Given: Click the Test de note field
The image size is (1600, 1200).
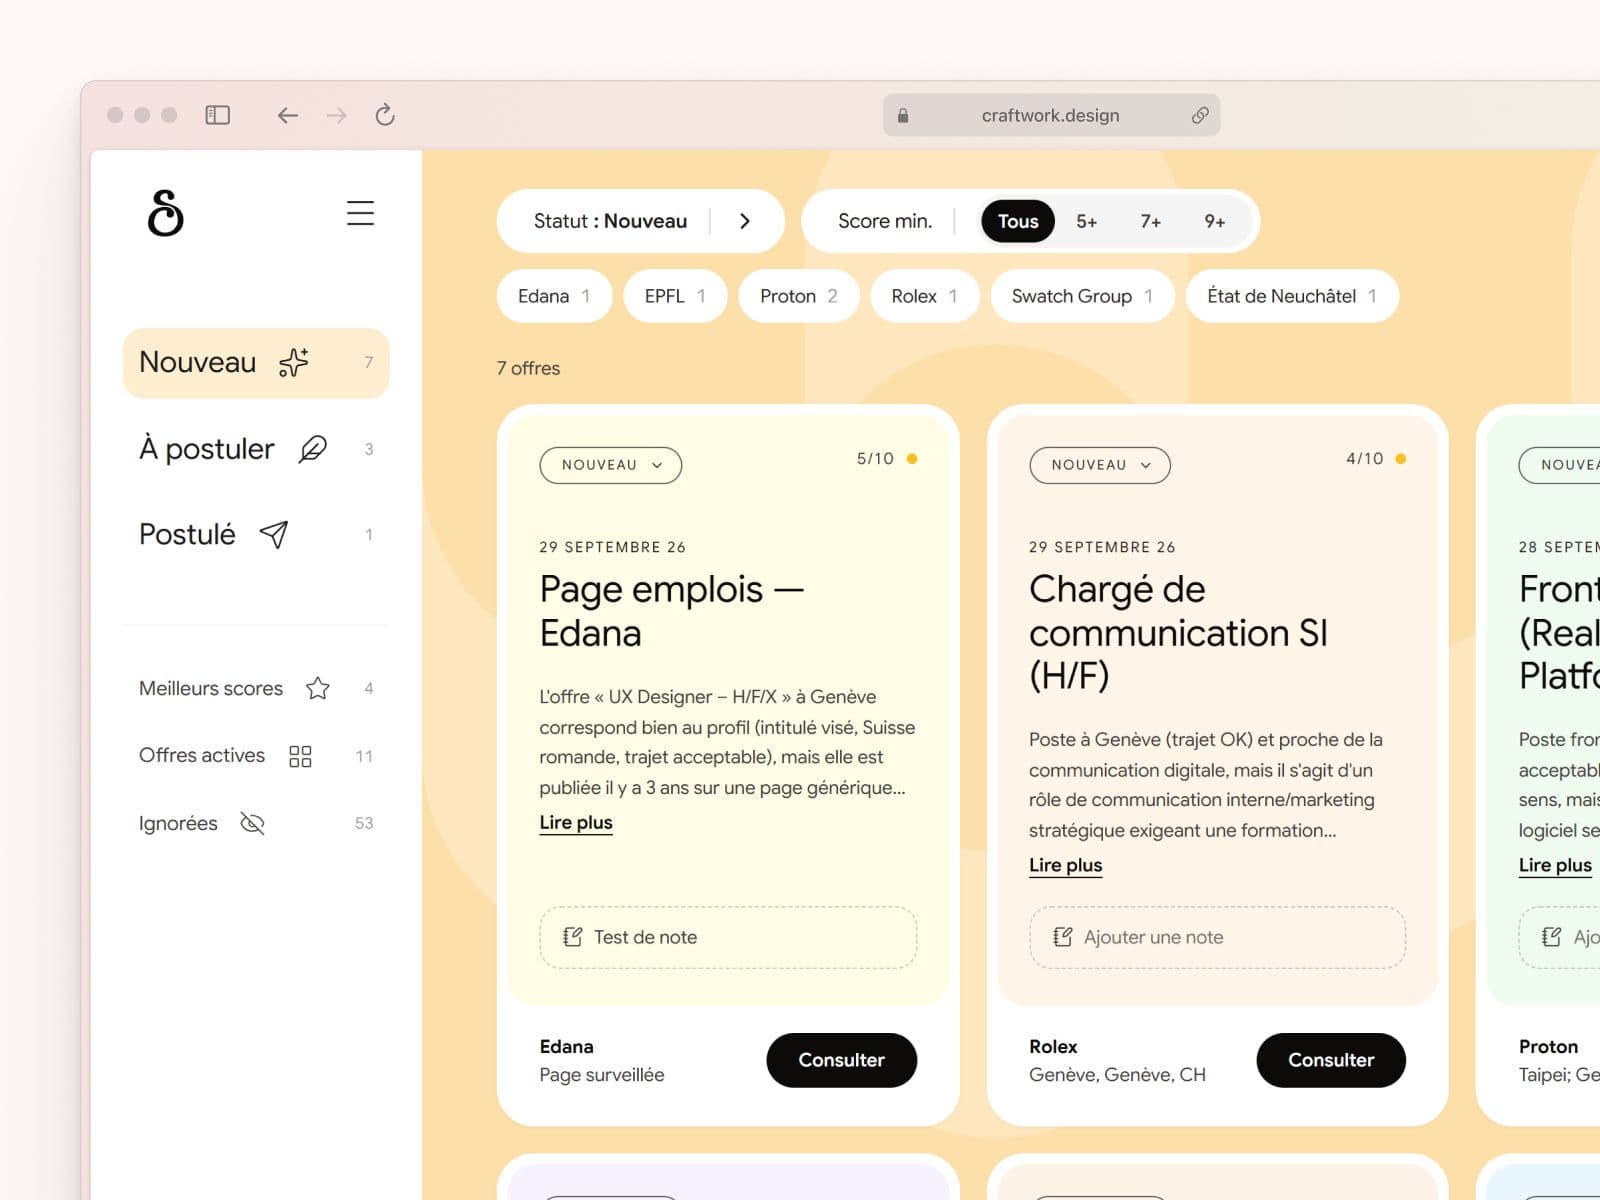Looking at the screenshot, I should pos(728,937).
